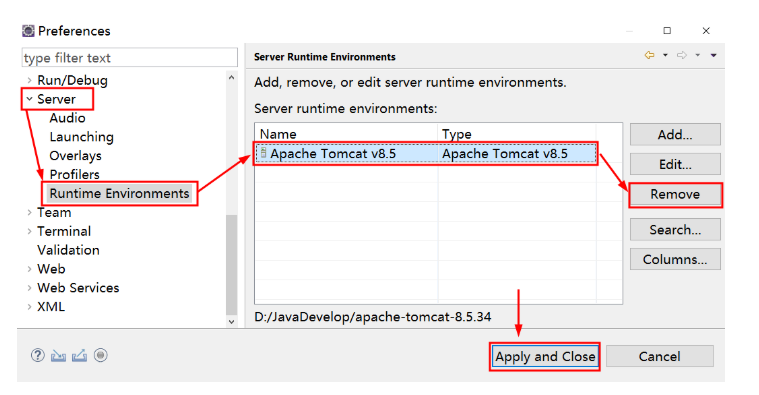759x395 pixels.
Task: Click the Search... button
Action: click(x=675, y=229)
